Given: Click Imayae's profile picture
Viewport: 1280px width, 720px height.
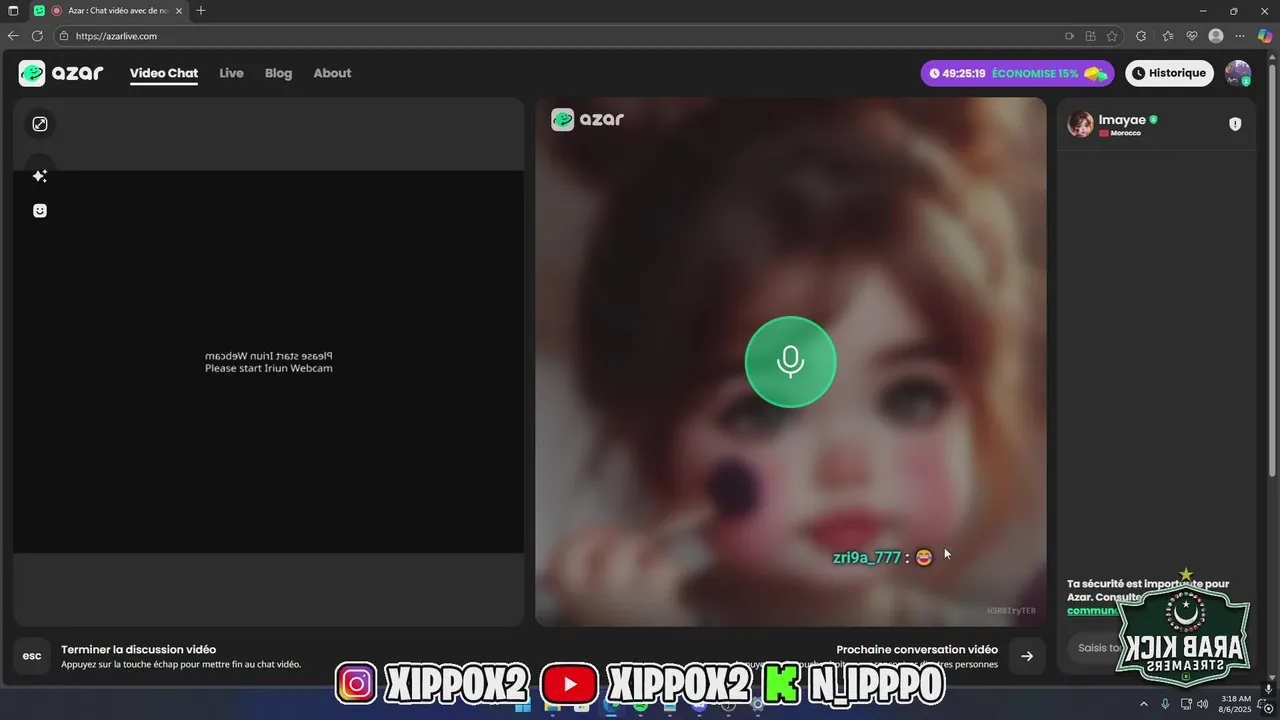Looking at the screenshot, I should pos(1080,124).
